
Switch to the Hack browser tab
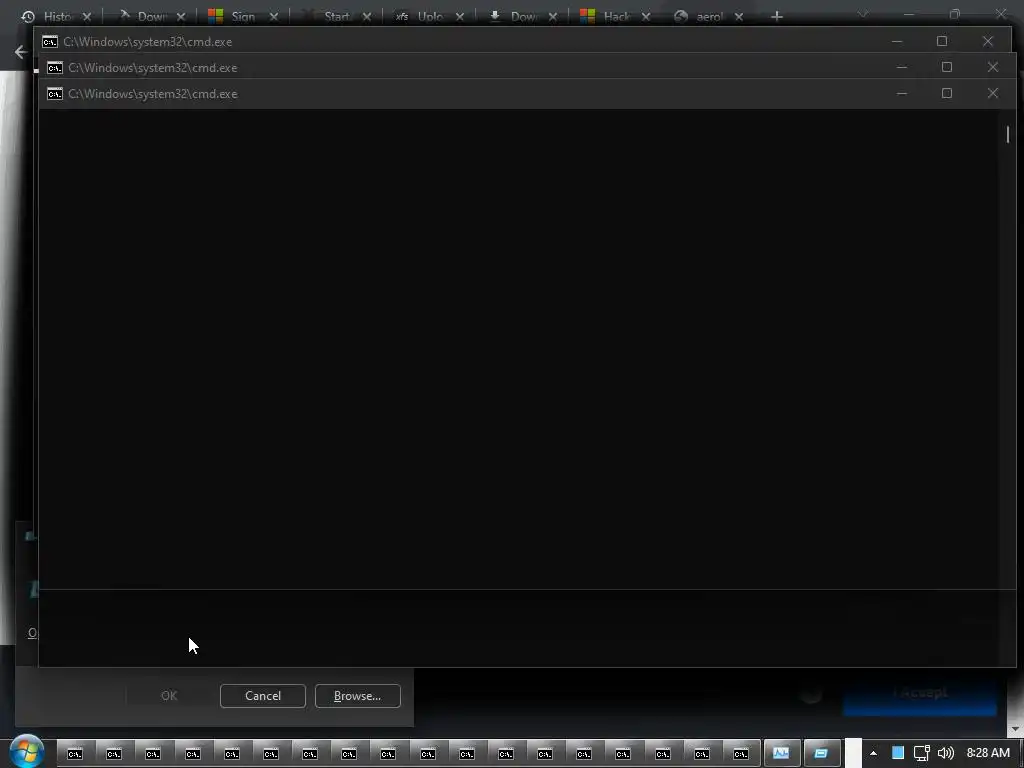tap(616, 16)
